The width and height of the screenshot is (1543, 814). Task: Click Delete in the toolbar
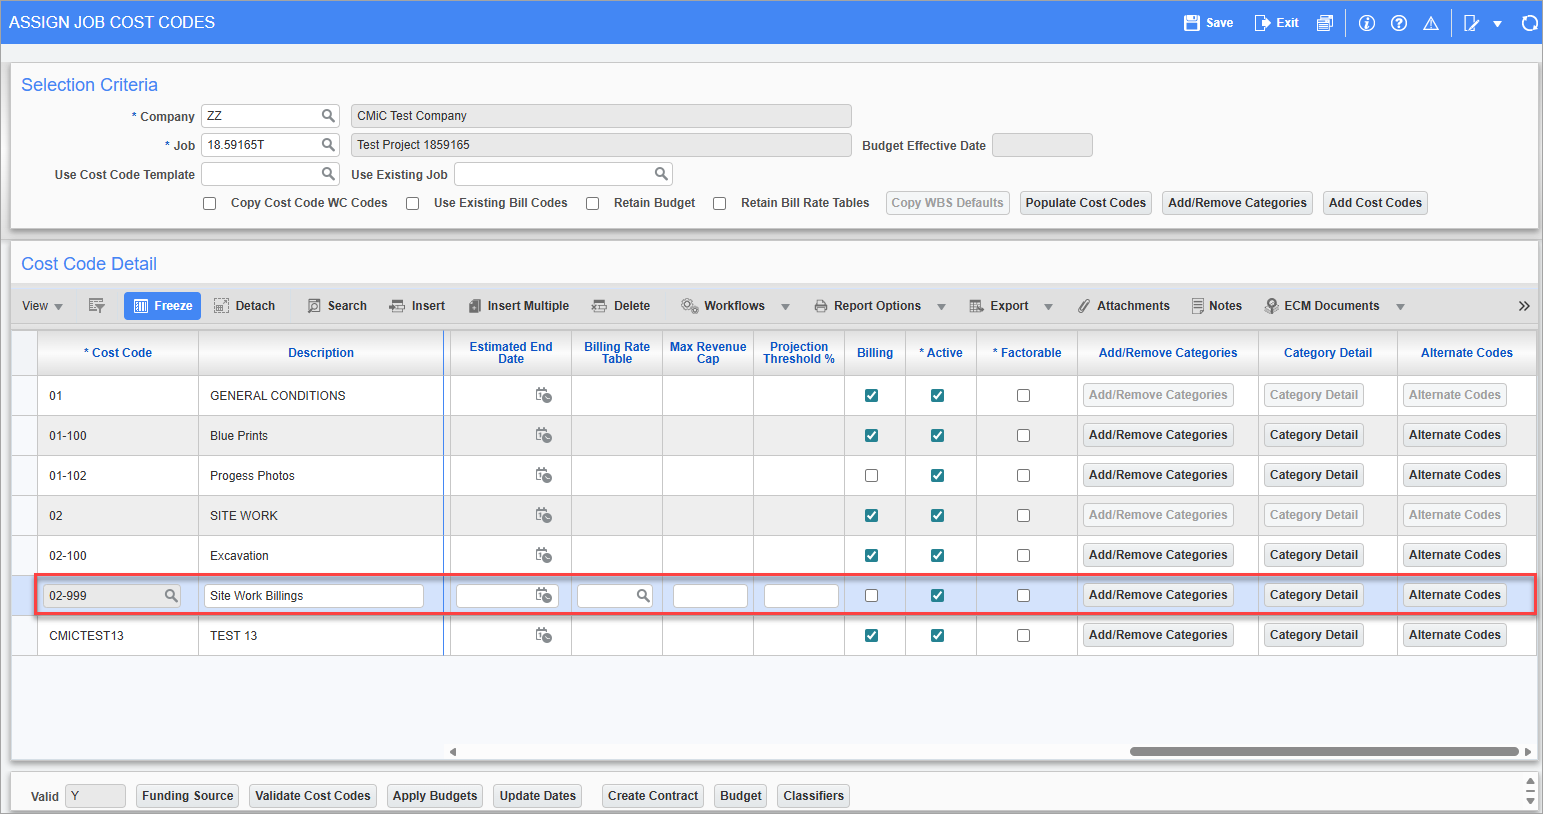click(x=621, y=306)
